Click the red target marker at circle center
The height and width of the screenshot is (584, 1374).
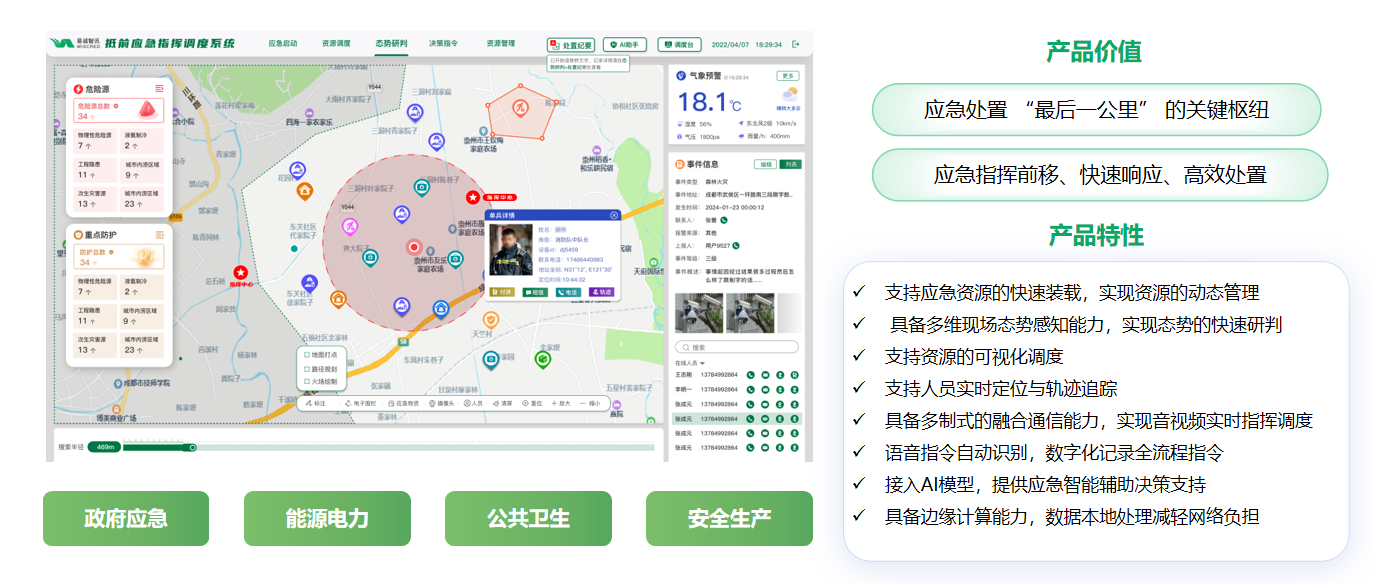coord(414,247)
